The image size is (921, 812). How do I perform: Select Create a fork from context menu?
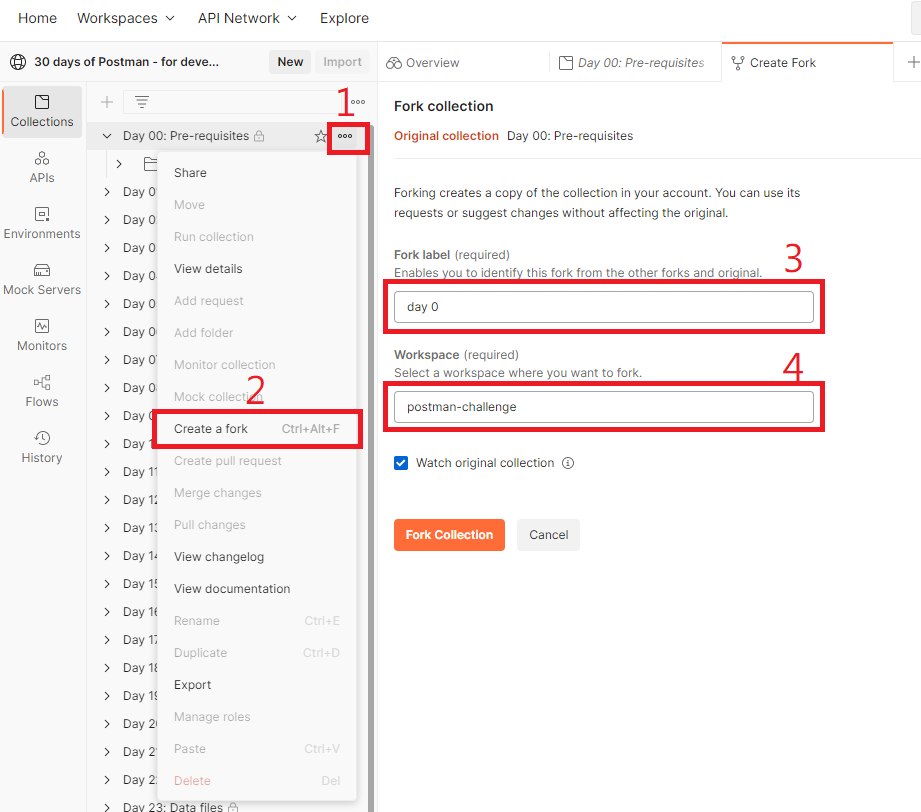click(257, 429)
